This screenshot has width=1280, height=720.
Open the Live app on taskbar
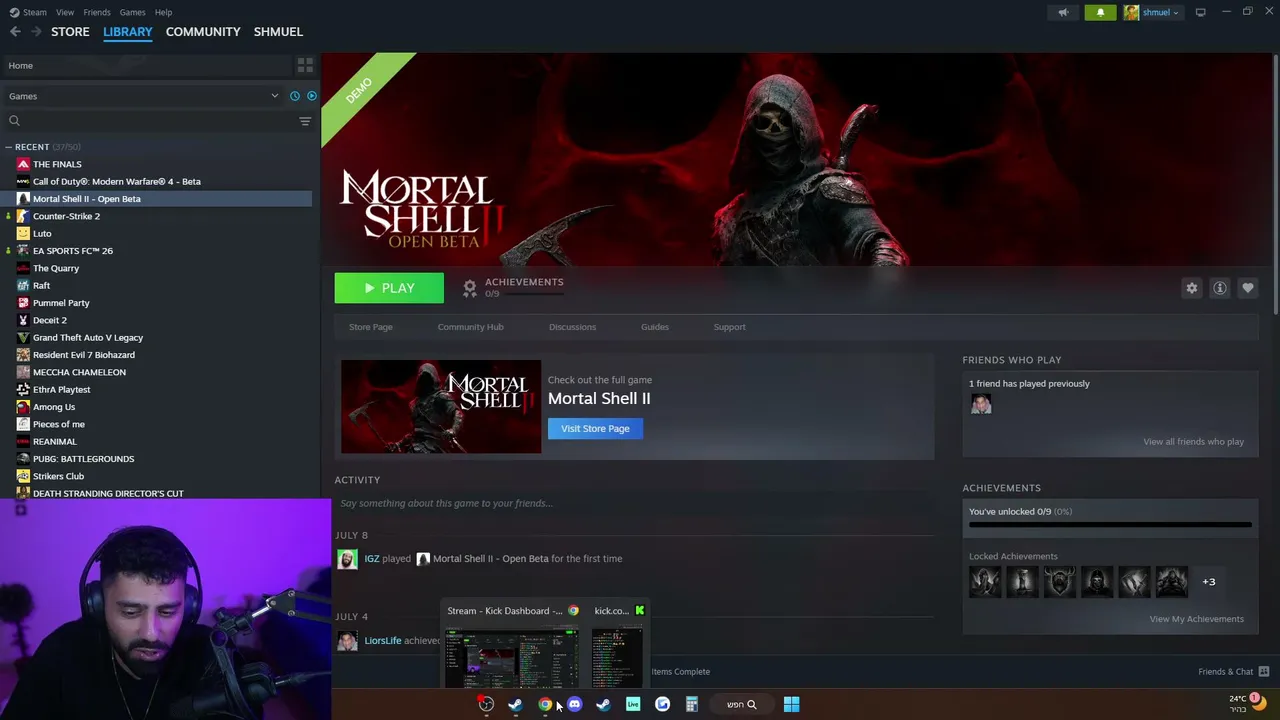633,704
